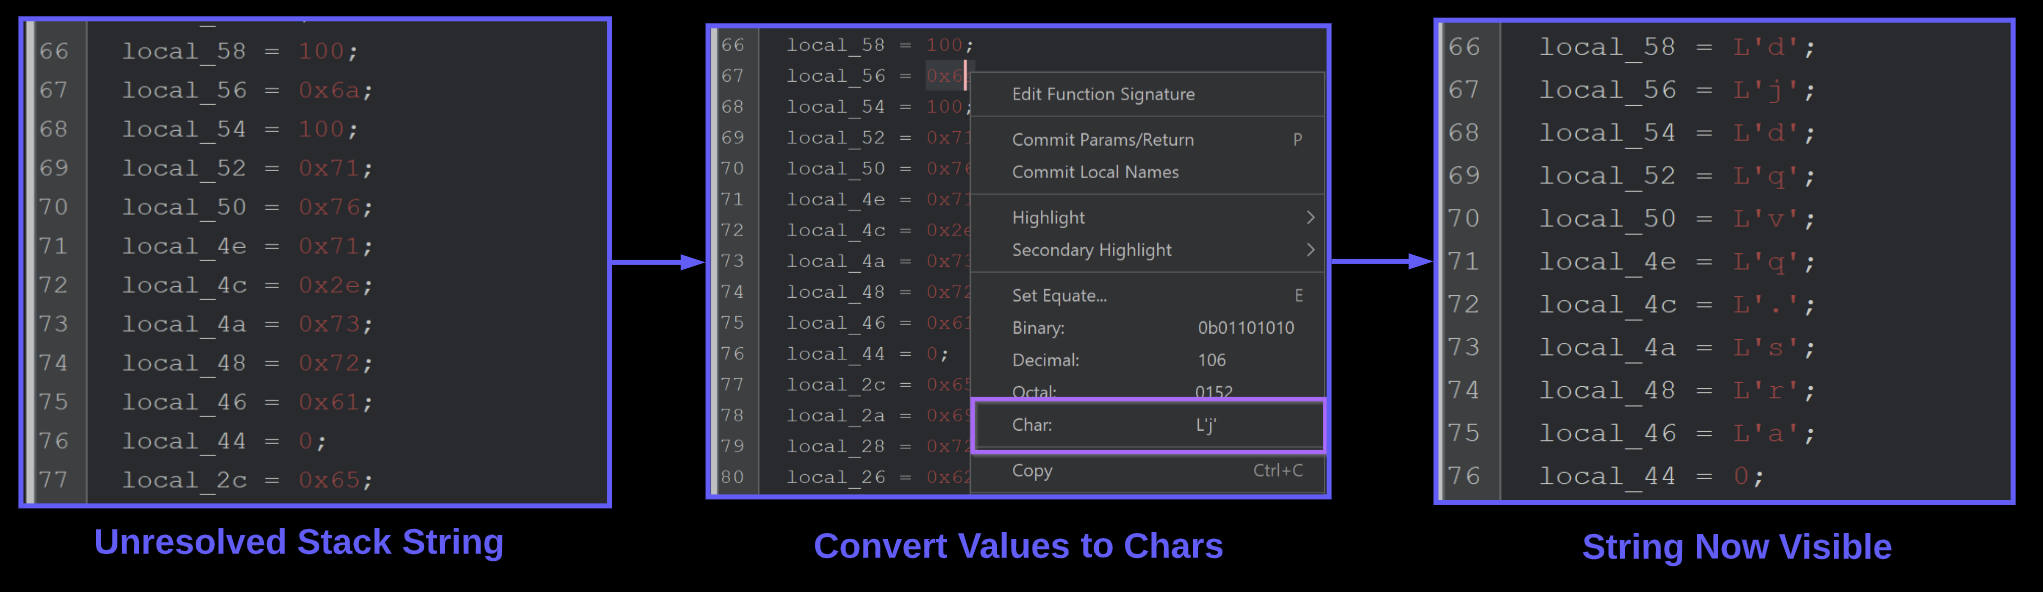The height and width of the screenshot is (592, 2043).
Task: Click value 0x6a in left panel
Action: pos(329,90)
